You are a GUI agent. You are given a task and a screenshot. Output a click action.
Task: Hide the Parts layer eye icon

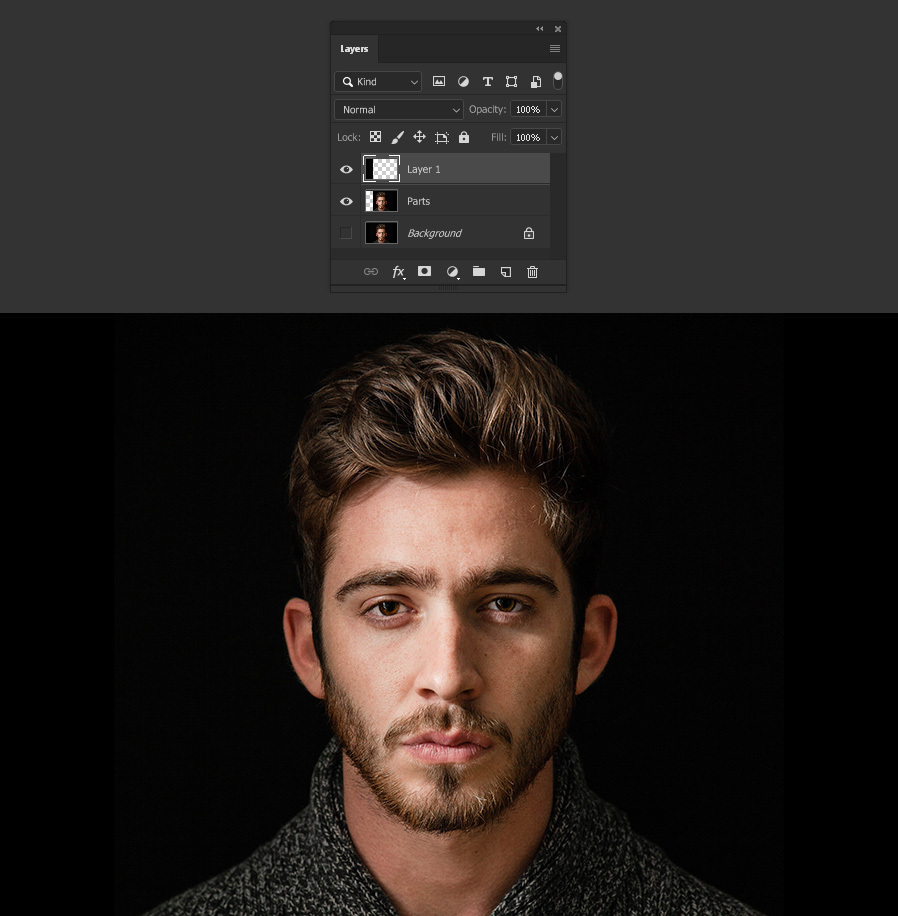coord(346,202)
